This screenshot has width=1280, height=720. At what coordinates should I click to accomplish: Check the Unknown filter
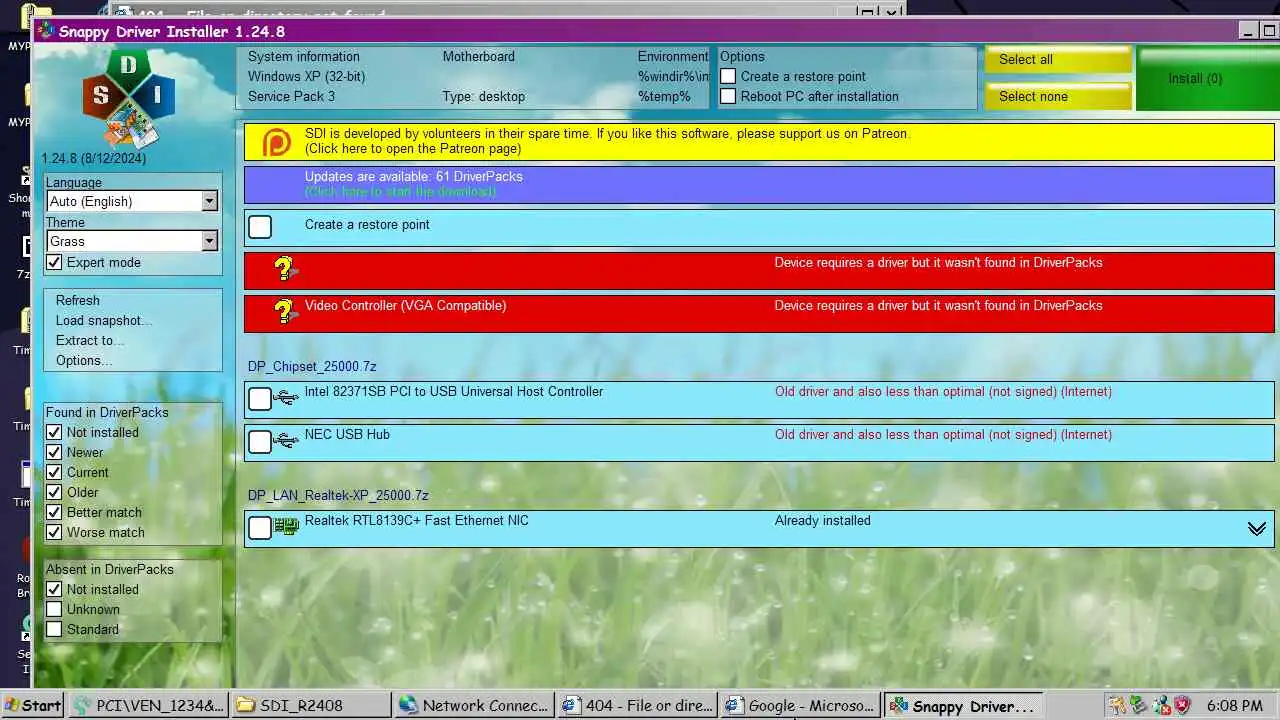pyautogui.click(x=54, y=609)
